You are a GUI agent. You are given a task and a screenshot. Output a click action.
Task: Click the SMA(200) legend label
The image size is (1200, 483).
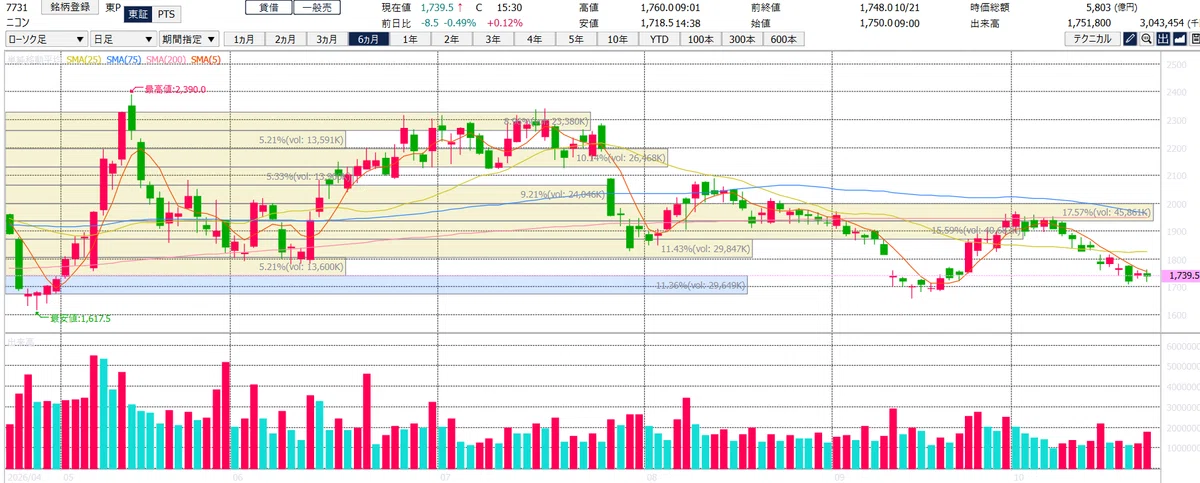point(167,61)
